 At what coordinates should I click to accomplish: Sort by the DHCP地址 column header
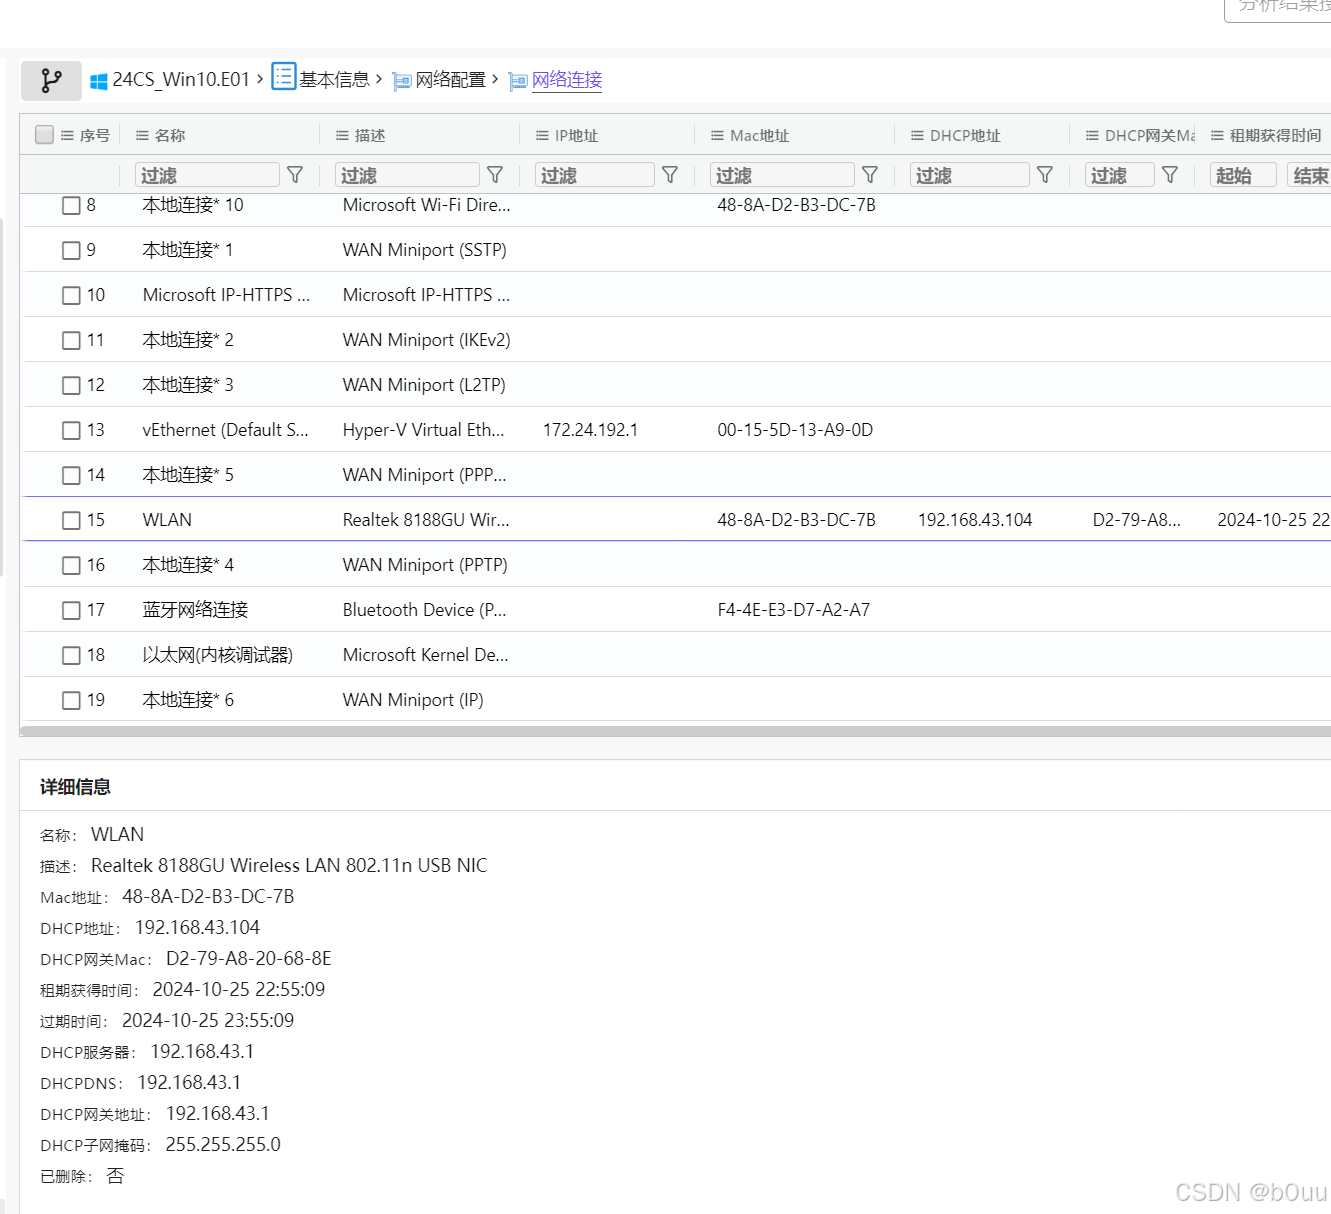tap(965, 135)
